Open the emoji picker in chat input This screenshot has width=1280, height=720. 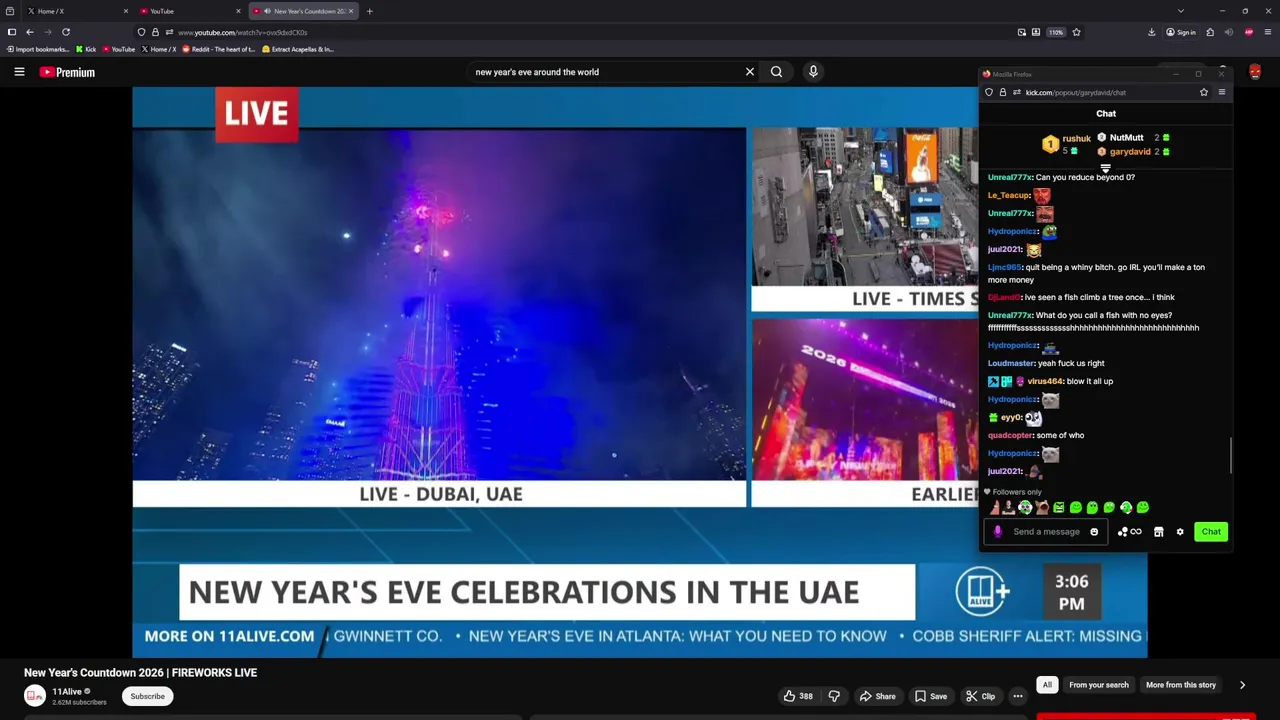pyautogui.click(x=1094, y=532)
